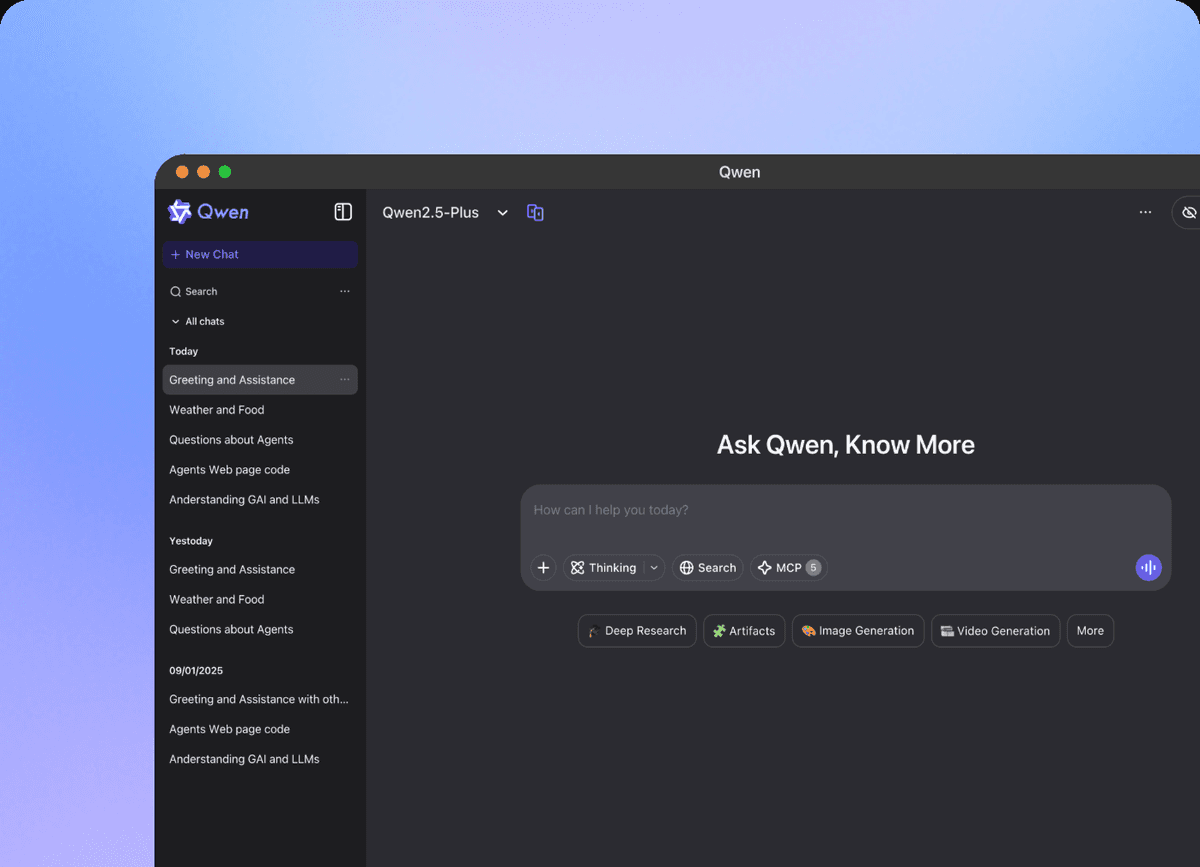Click the Deep Research button

point(637,631)
